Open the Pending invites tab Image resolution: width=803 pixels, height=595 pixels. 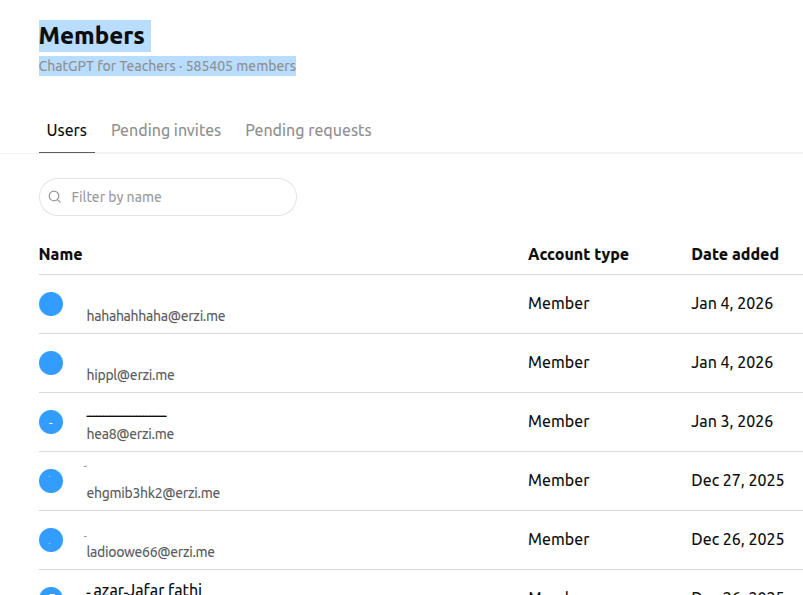(x=166, y=130)
